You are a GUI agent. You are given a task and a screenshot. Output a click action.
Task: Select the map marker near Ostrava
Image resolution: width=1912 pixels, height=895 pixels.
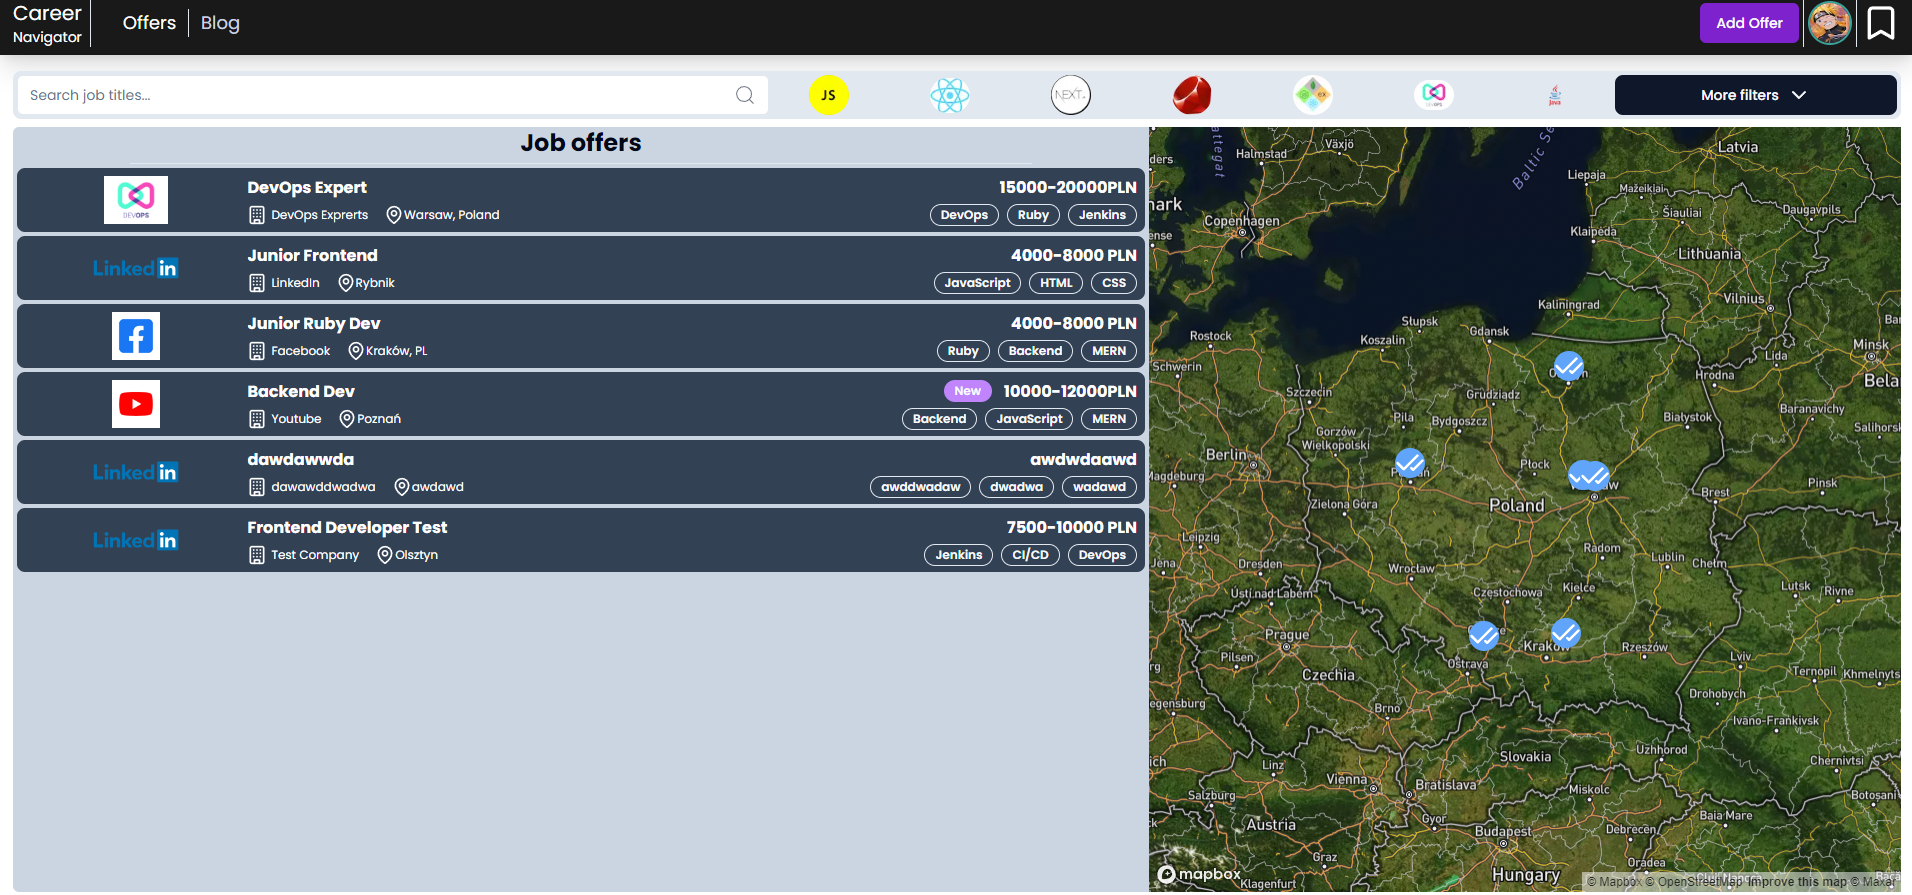tap(1483, 636)
